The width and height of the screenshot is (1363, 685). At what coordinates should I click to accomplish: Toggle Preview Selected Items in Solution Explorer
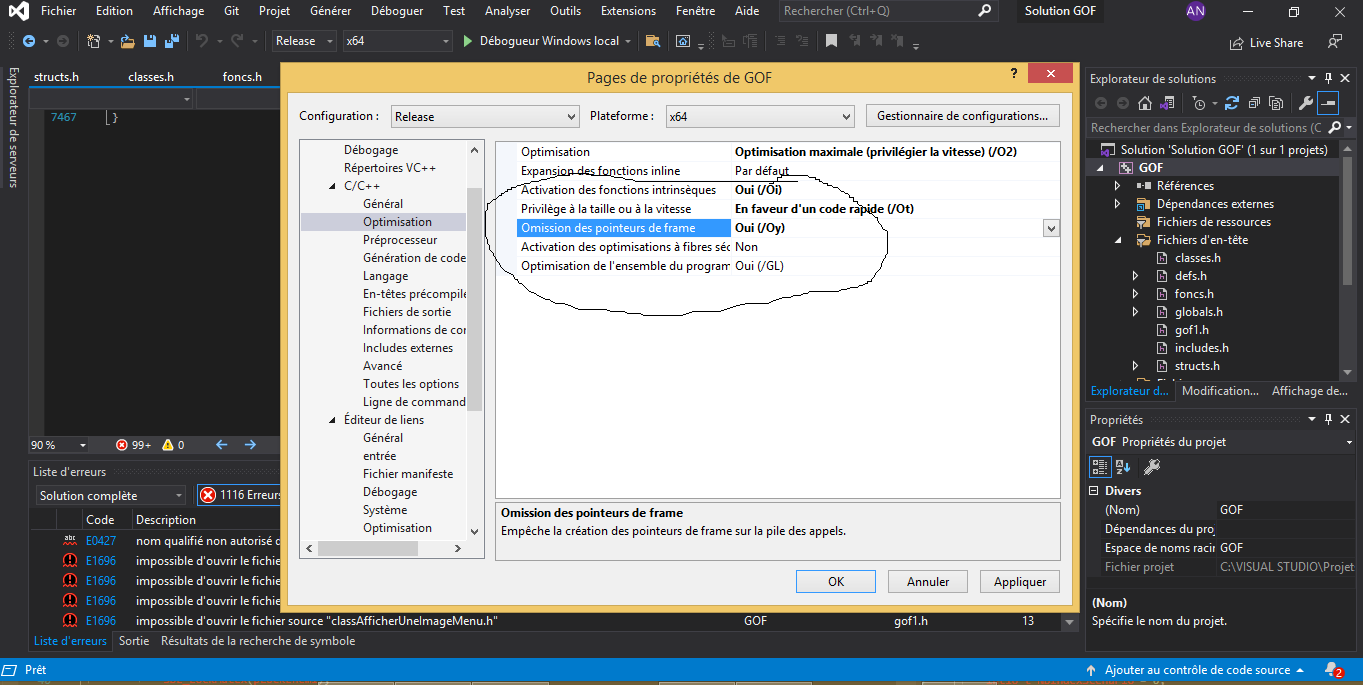[x=1328, y=103]
